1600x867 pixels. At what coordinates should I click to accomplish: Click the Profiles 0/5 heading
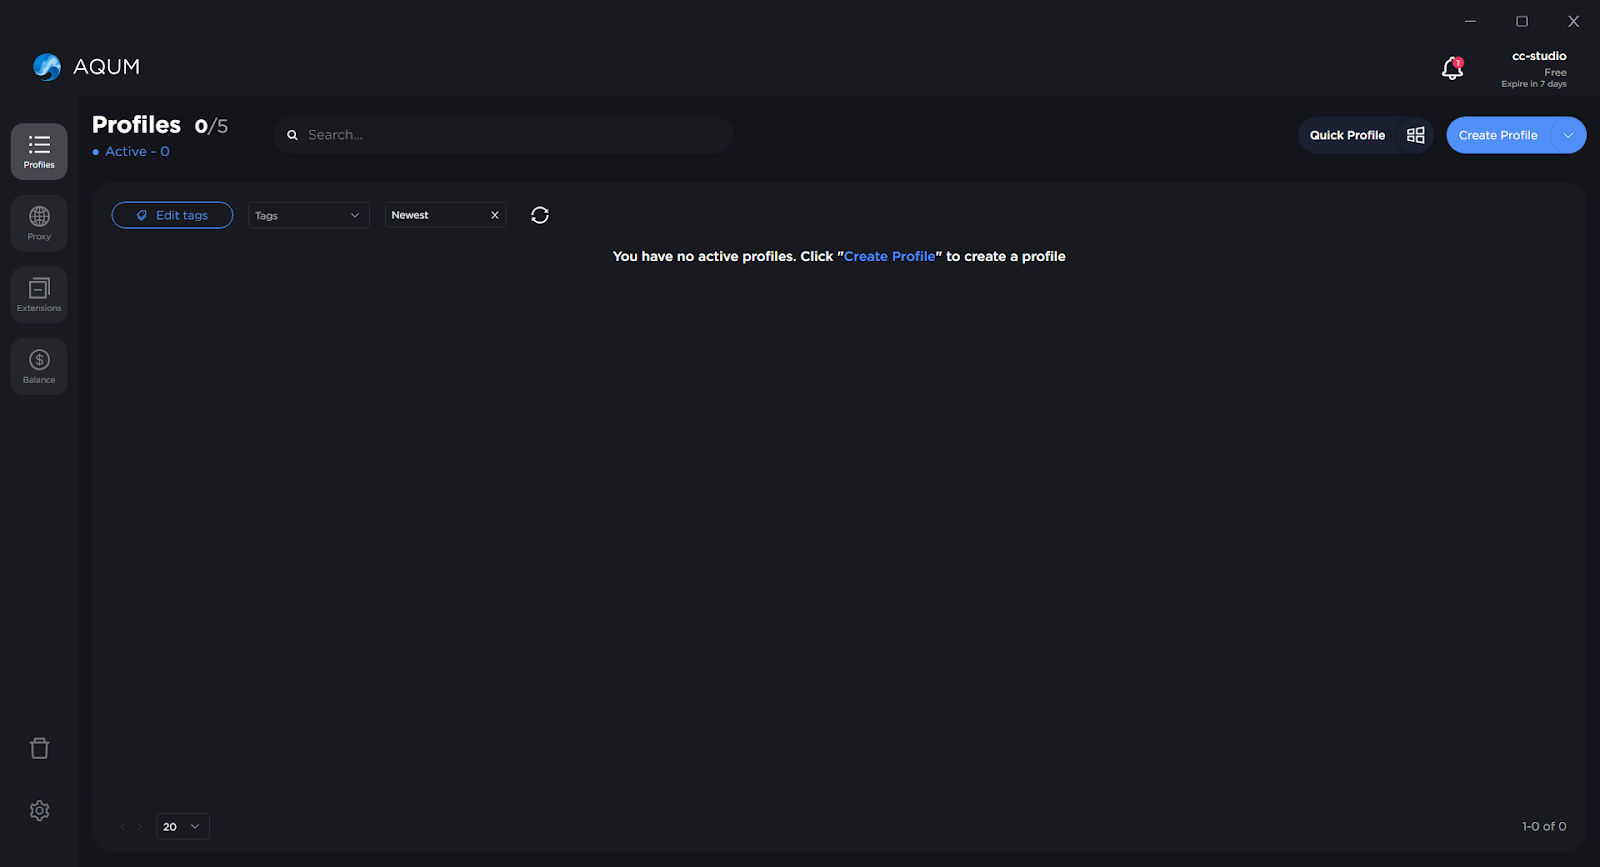point(160,125)
